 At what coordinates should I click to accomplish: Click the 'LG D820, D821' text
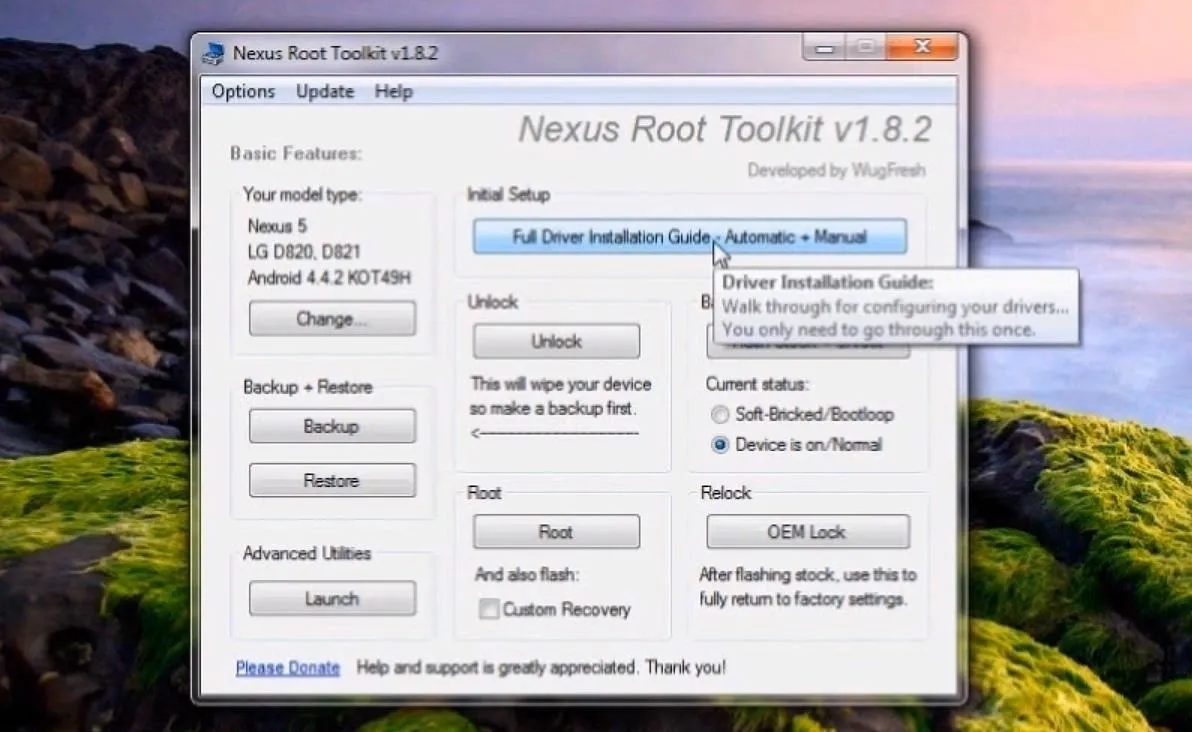(303, 252)
